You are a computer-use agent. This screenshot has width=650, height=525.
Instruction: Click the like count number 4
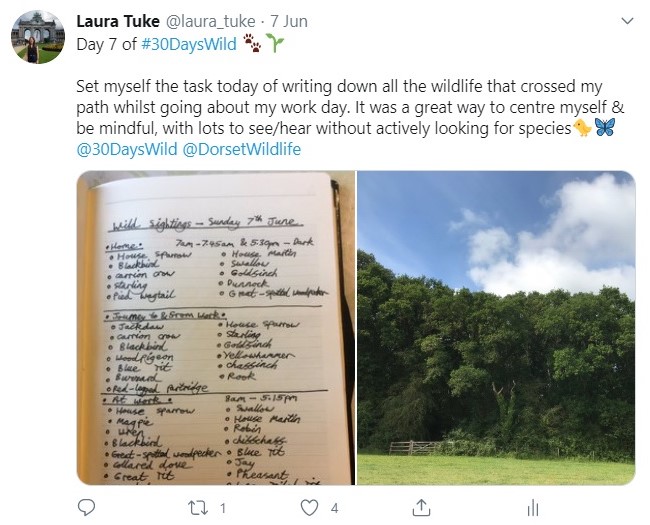click(x=334, y=508)
